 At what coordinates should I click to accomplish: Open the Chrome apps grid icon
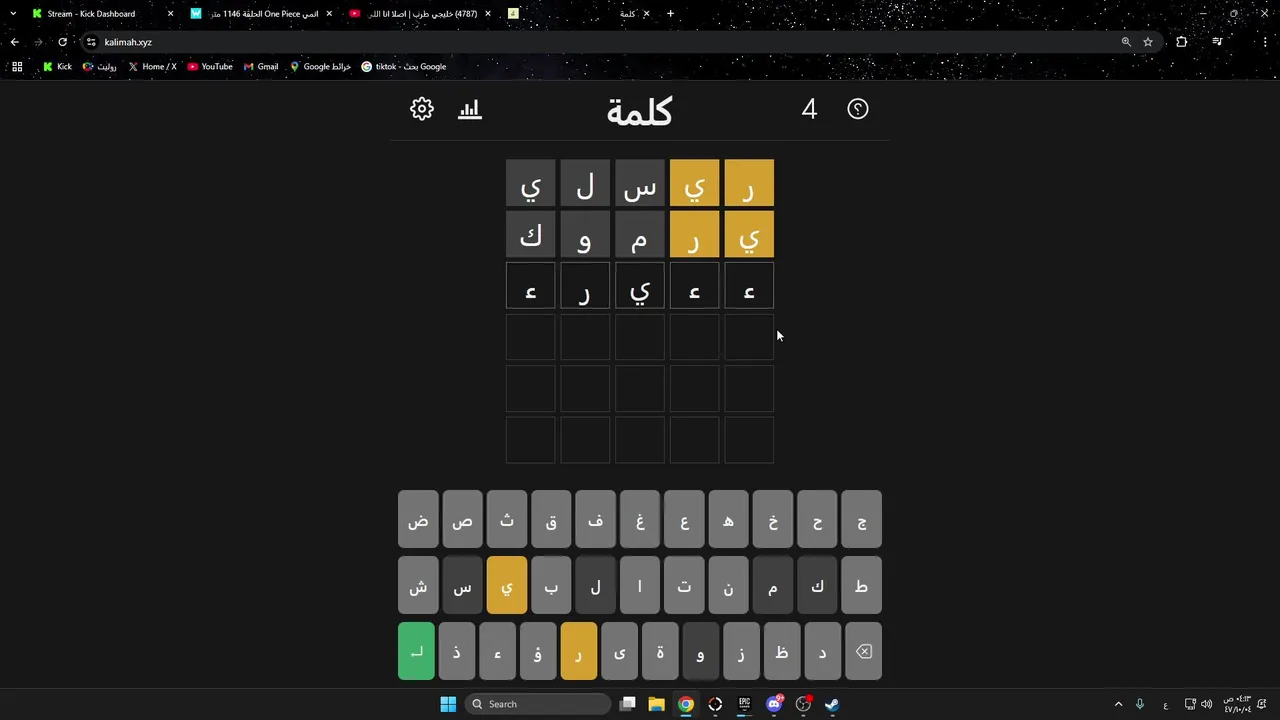(17, 67)
